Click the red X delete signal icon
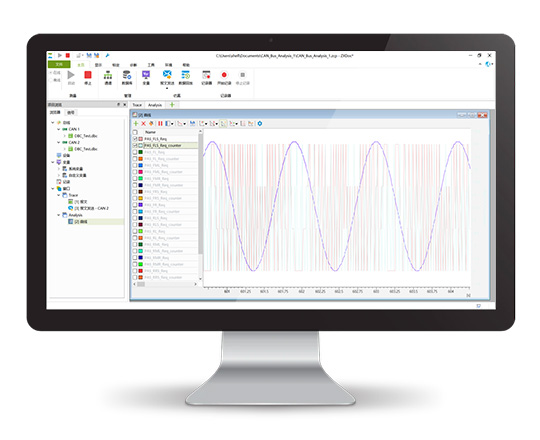Viewport: 540px width, 440px height. (x=143, y=123)
